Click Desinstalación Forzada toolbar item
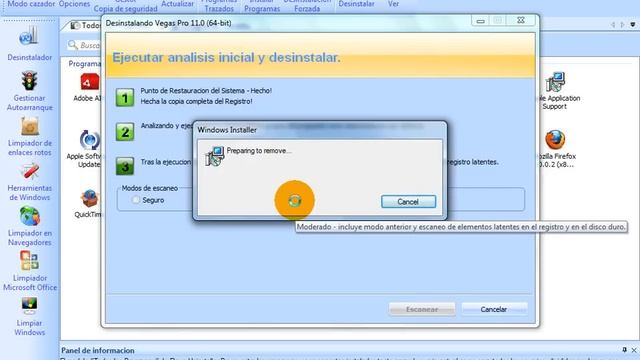This screenshot has width=640, height=360. click(307, 6)
